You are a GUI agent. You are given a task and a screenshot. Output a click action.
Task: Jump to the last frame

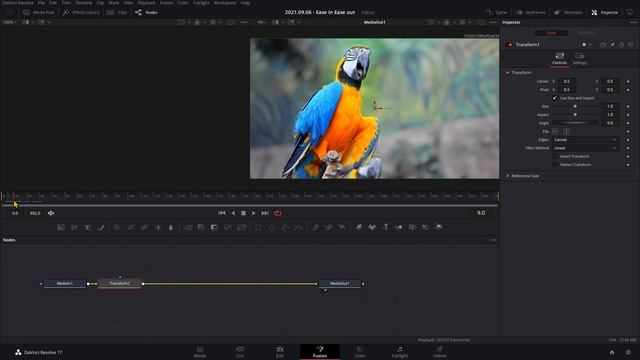(265, 213)
